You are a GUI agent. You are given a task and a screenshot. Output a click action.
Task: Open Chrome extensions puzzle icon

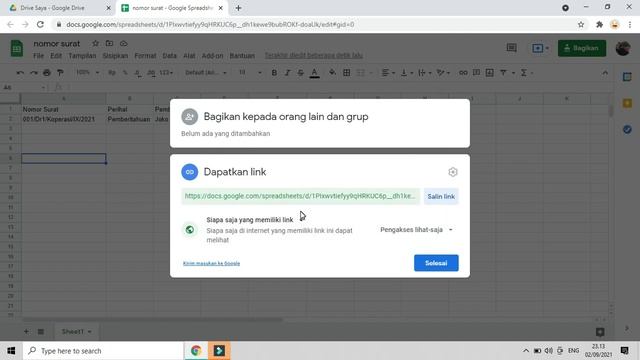[x=599, y=24]
